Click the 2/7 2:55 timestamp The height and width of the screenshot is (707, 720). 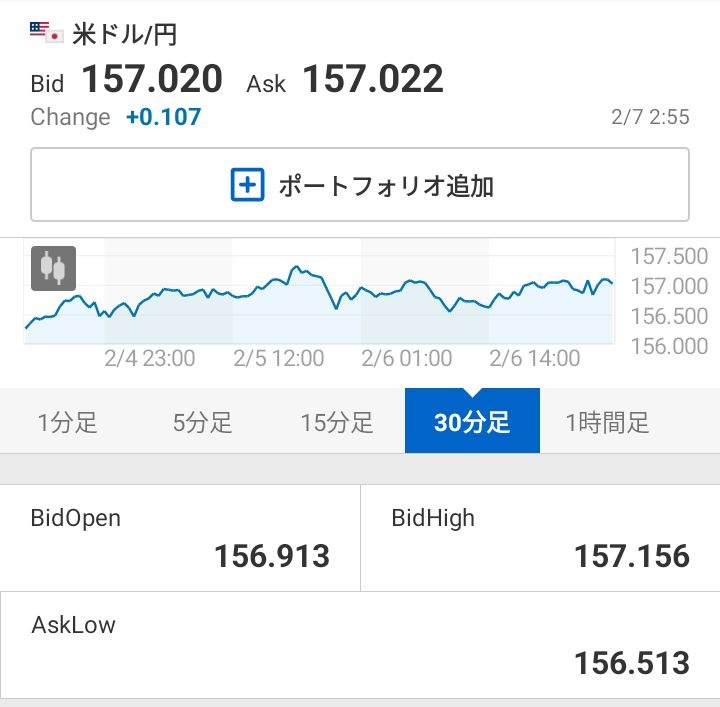click(650, 117)
